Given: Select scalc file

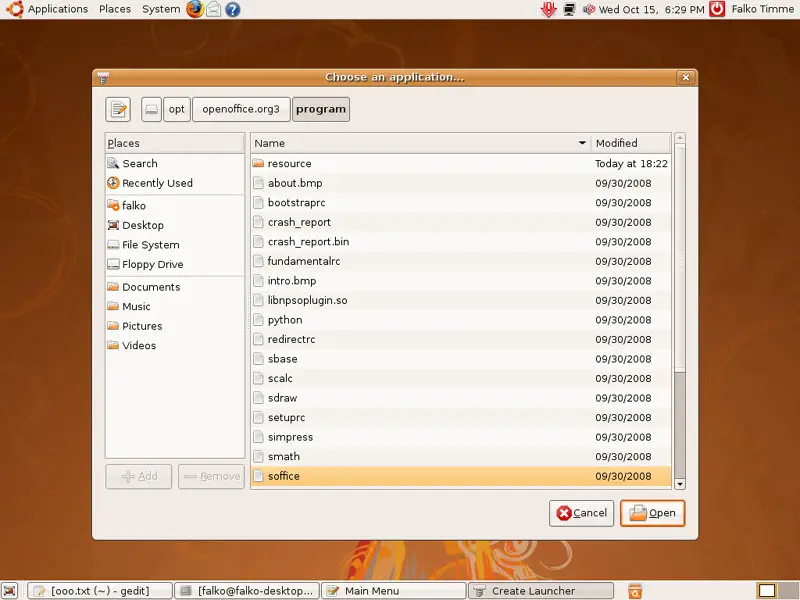Looking at the screenshot, I should coord(461,378).
